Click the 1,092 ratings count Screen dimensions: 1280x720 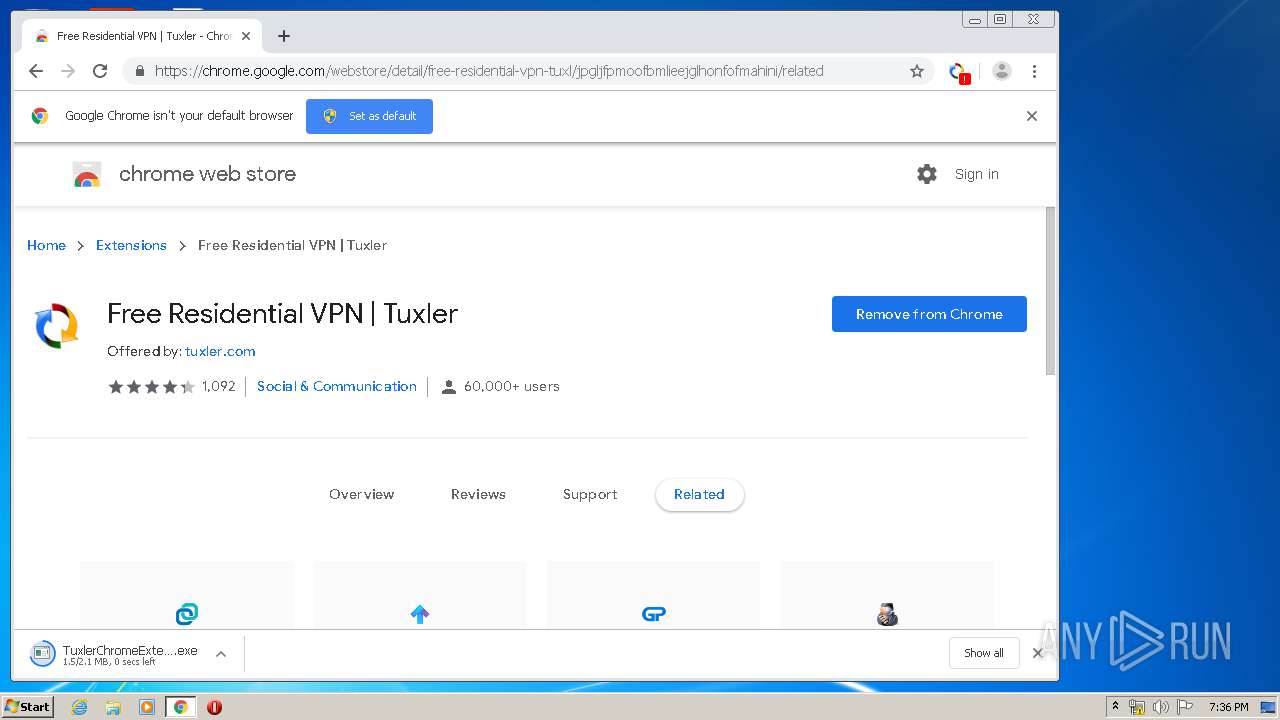(218, 386)
